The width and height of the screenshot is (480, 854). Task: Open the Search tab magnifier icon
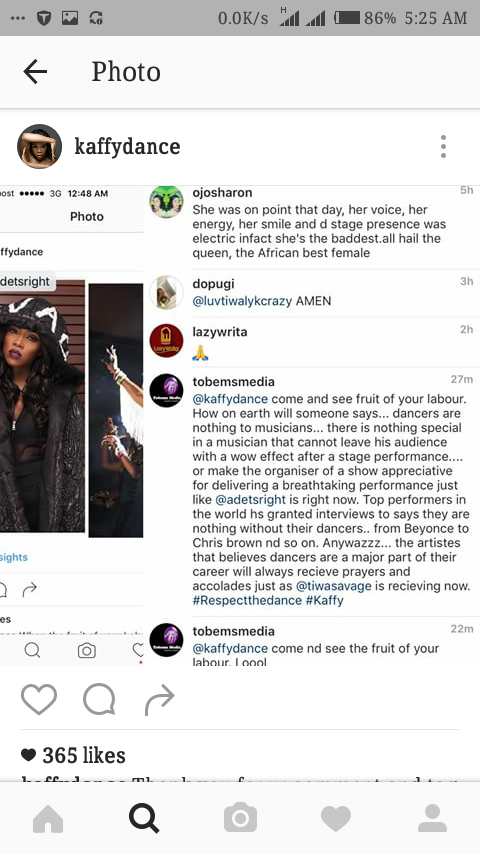click(x=144, y=819)
